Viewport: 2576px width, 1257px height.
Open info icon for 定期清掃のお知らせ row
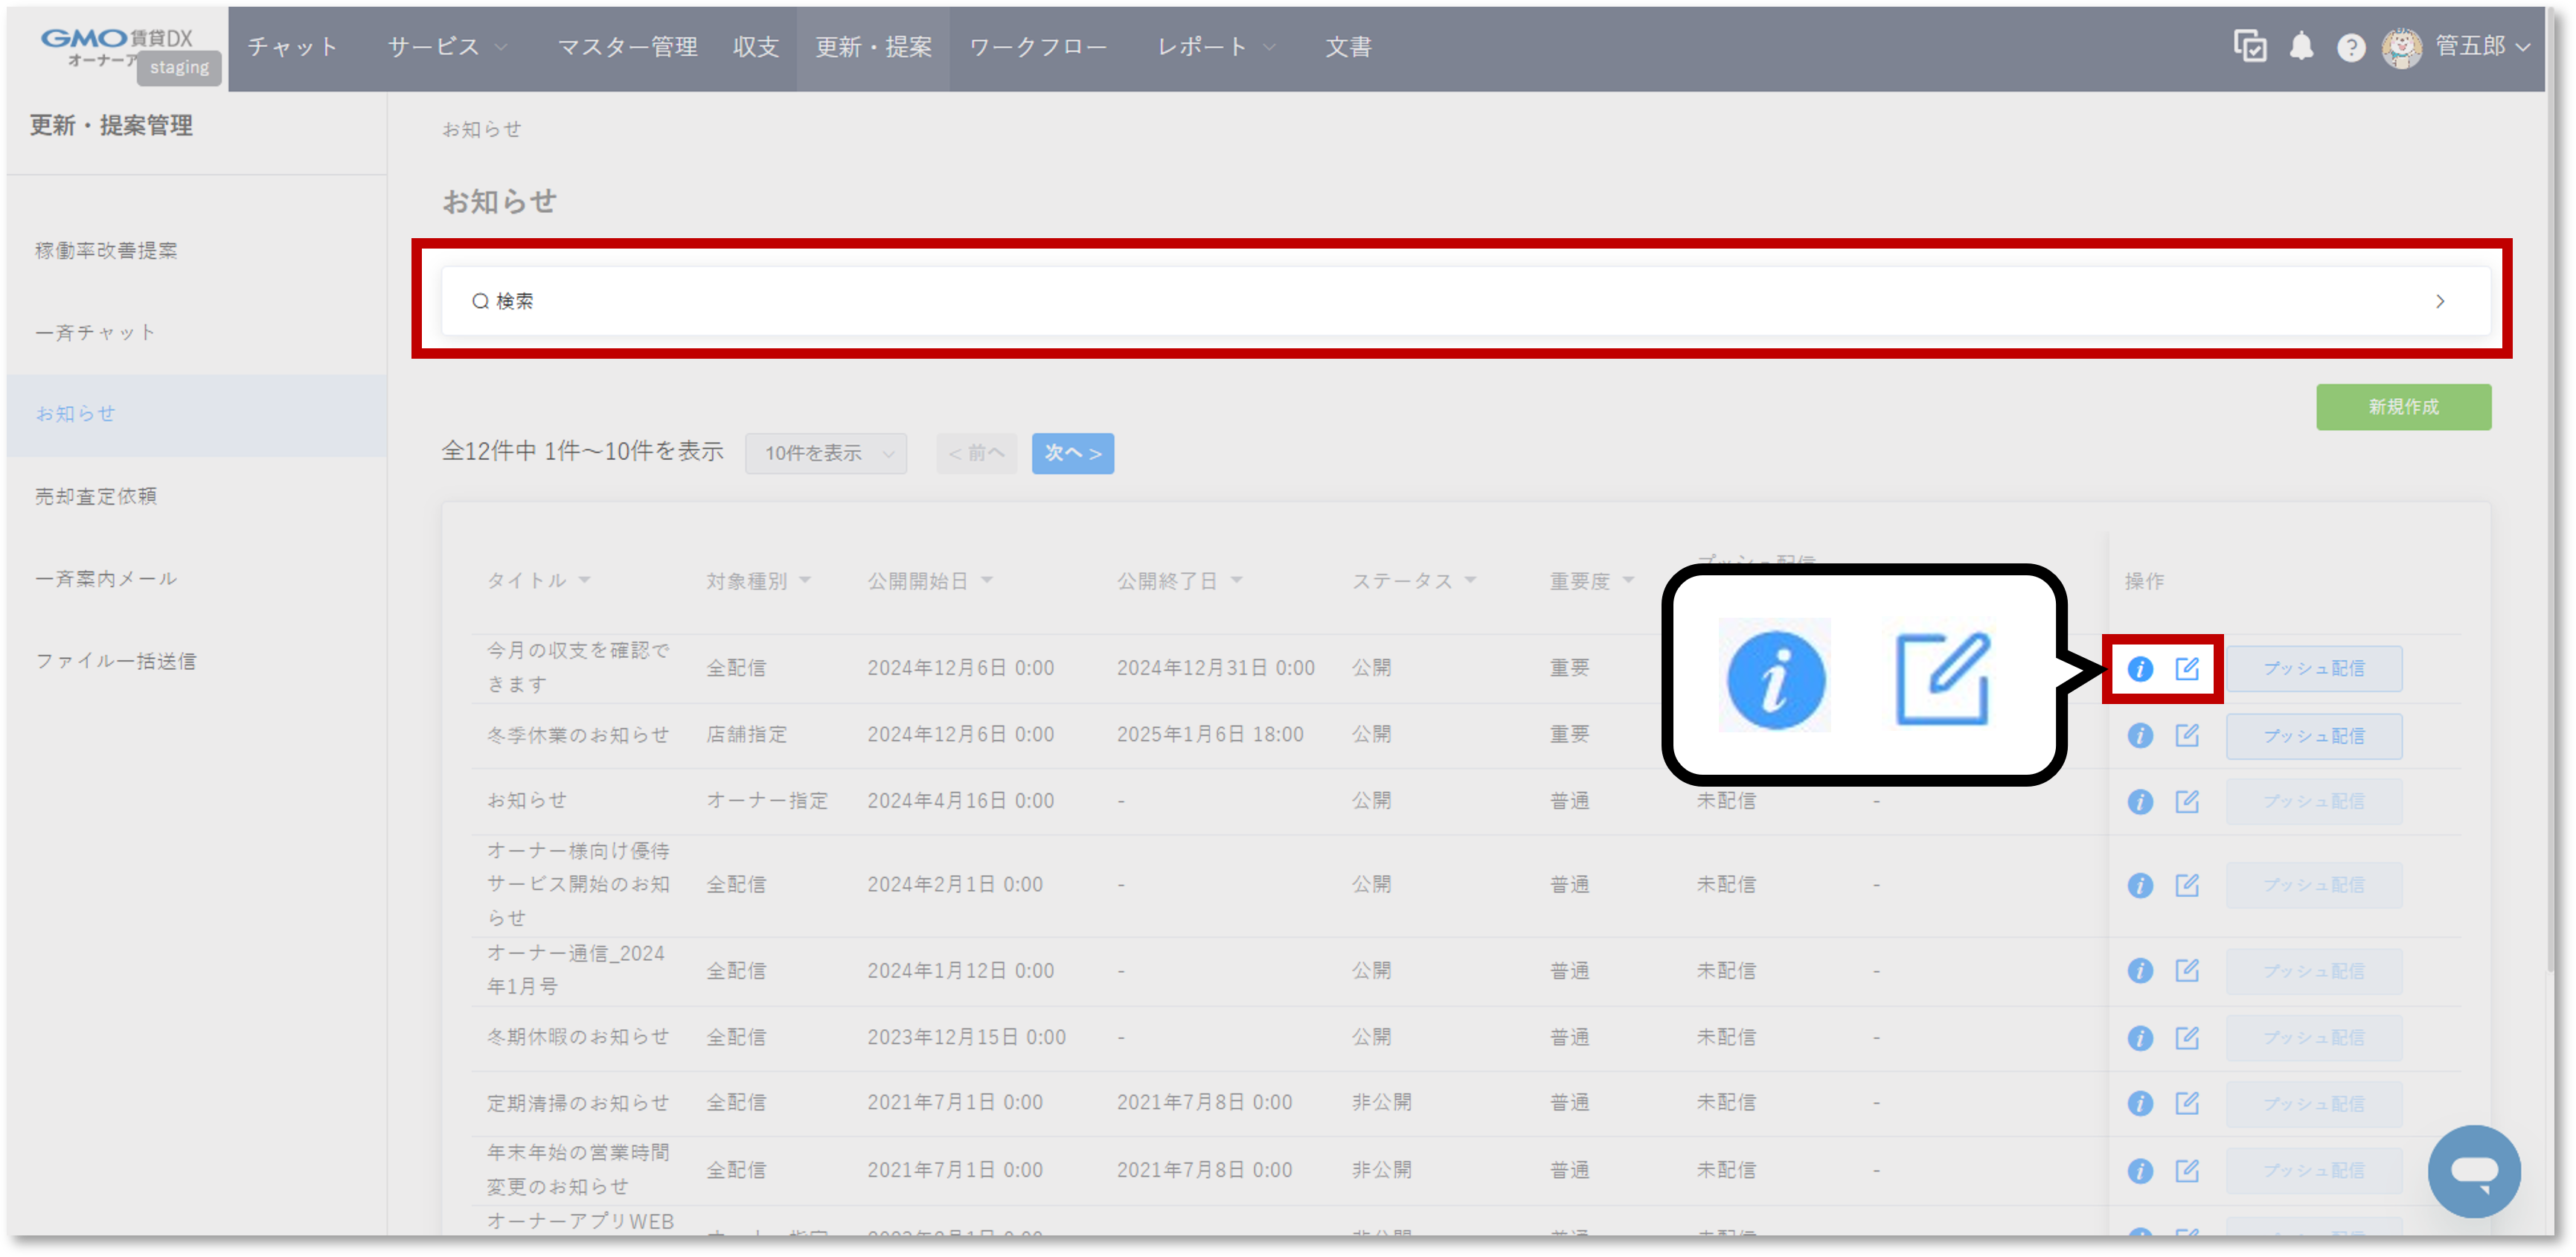click(2139, 1103)
